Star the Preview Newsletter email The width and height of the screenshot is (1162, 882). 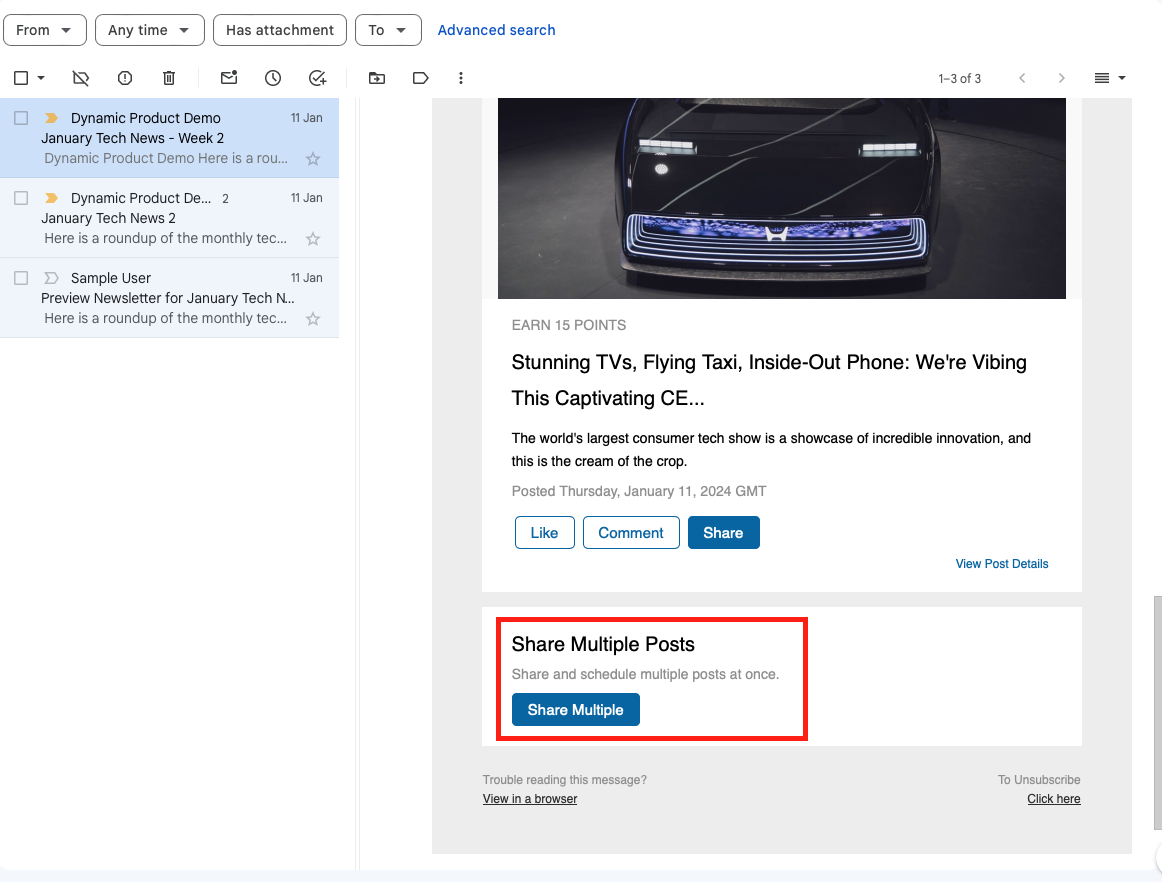pos(313,319)
